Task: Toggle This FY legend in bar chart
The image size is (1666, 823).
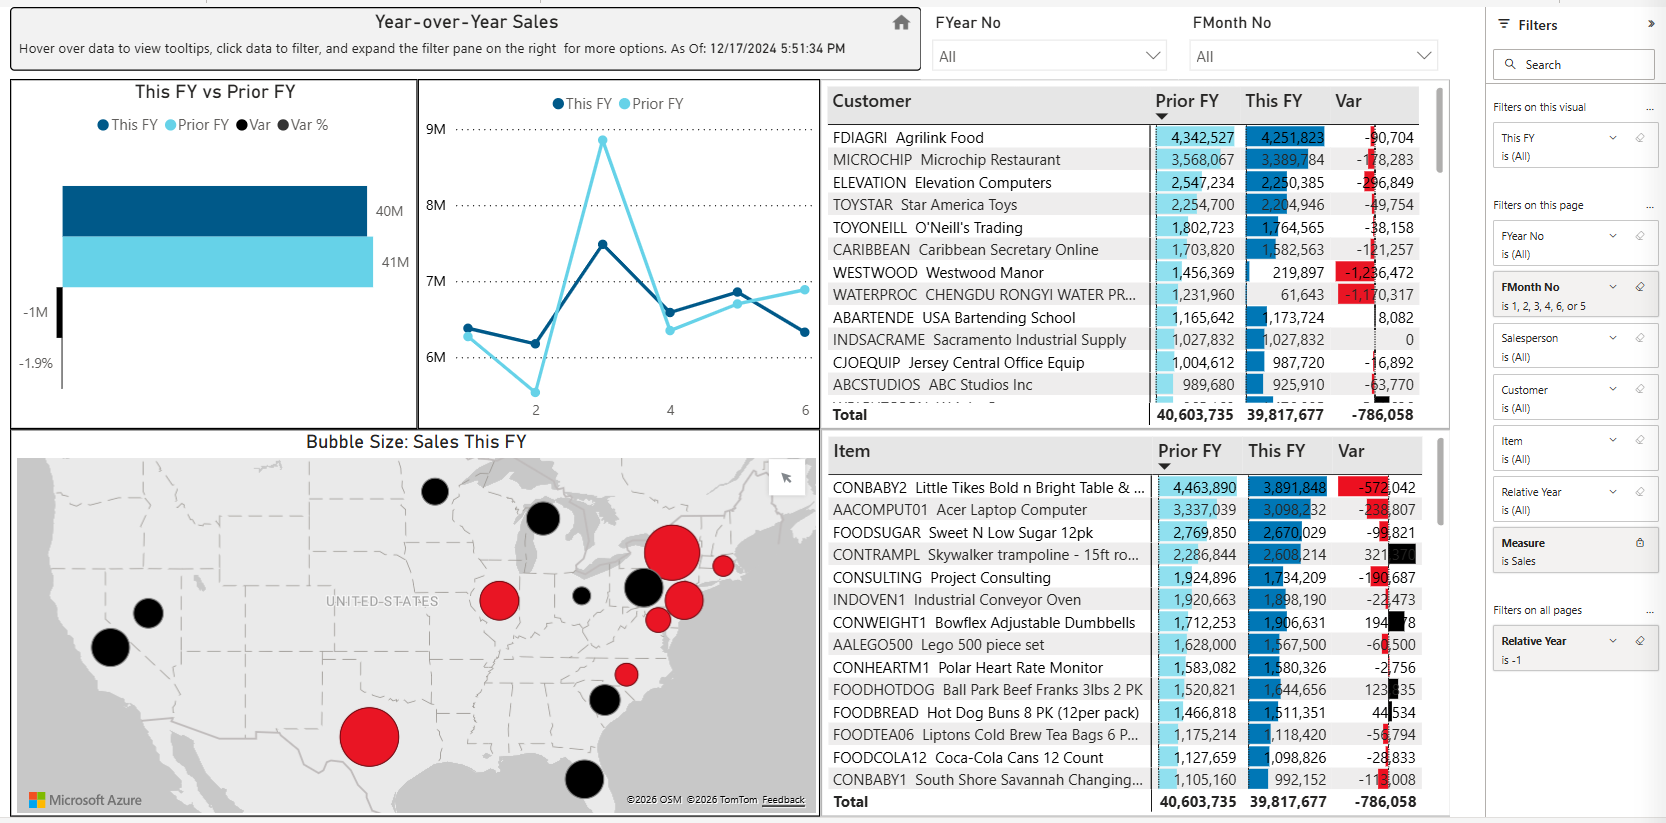Action: click(x=127, y=125)
